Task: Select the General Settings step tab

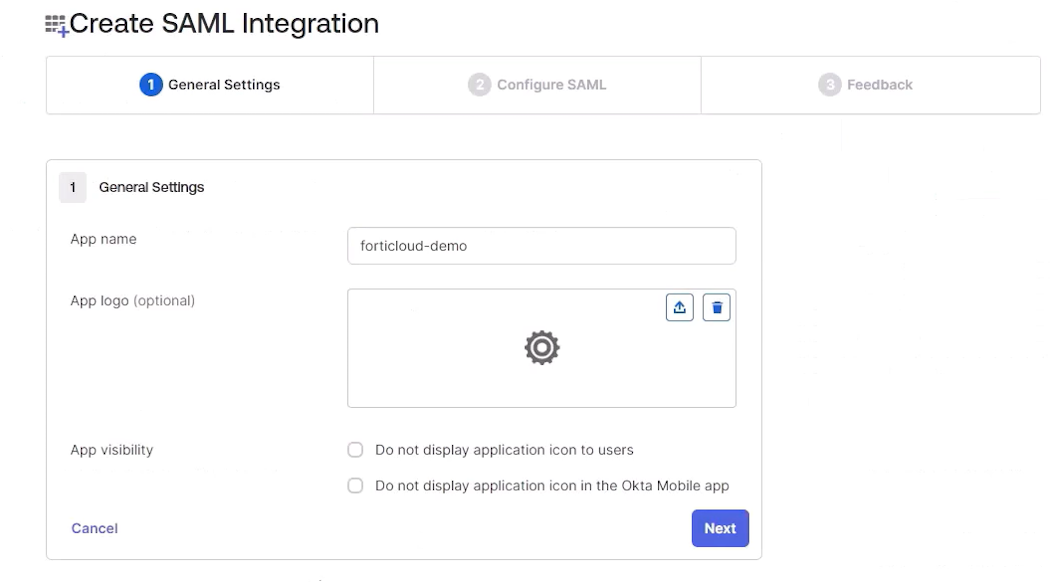Action: 210,85
